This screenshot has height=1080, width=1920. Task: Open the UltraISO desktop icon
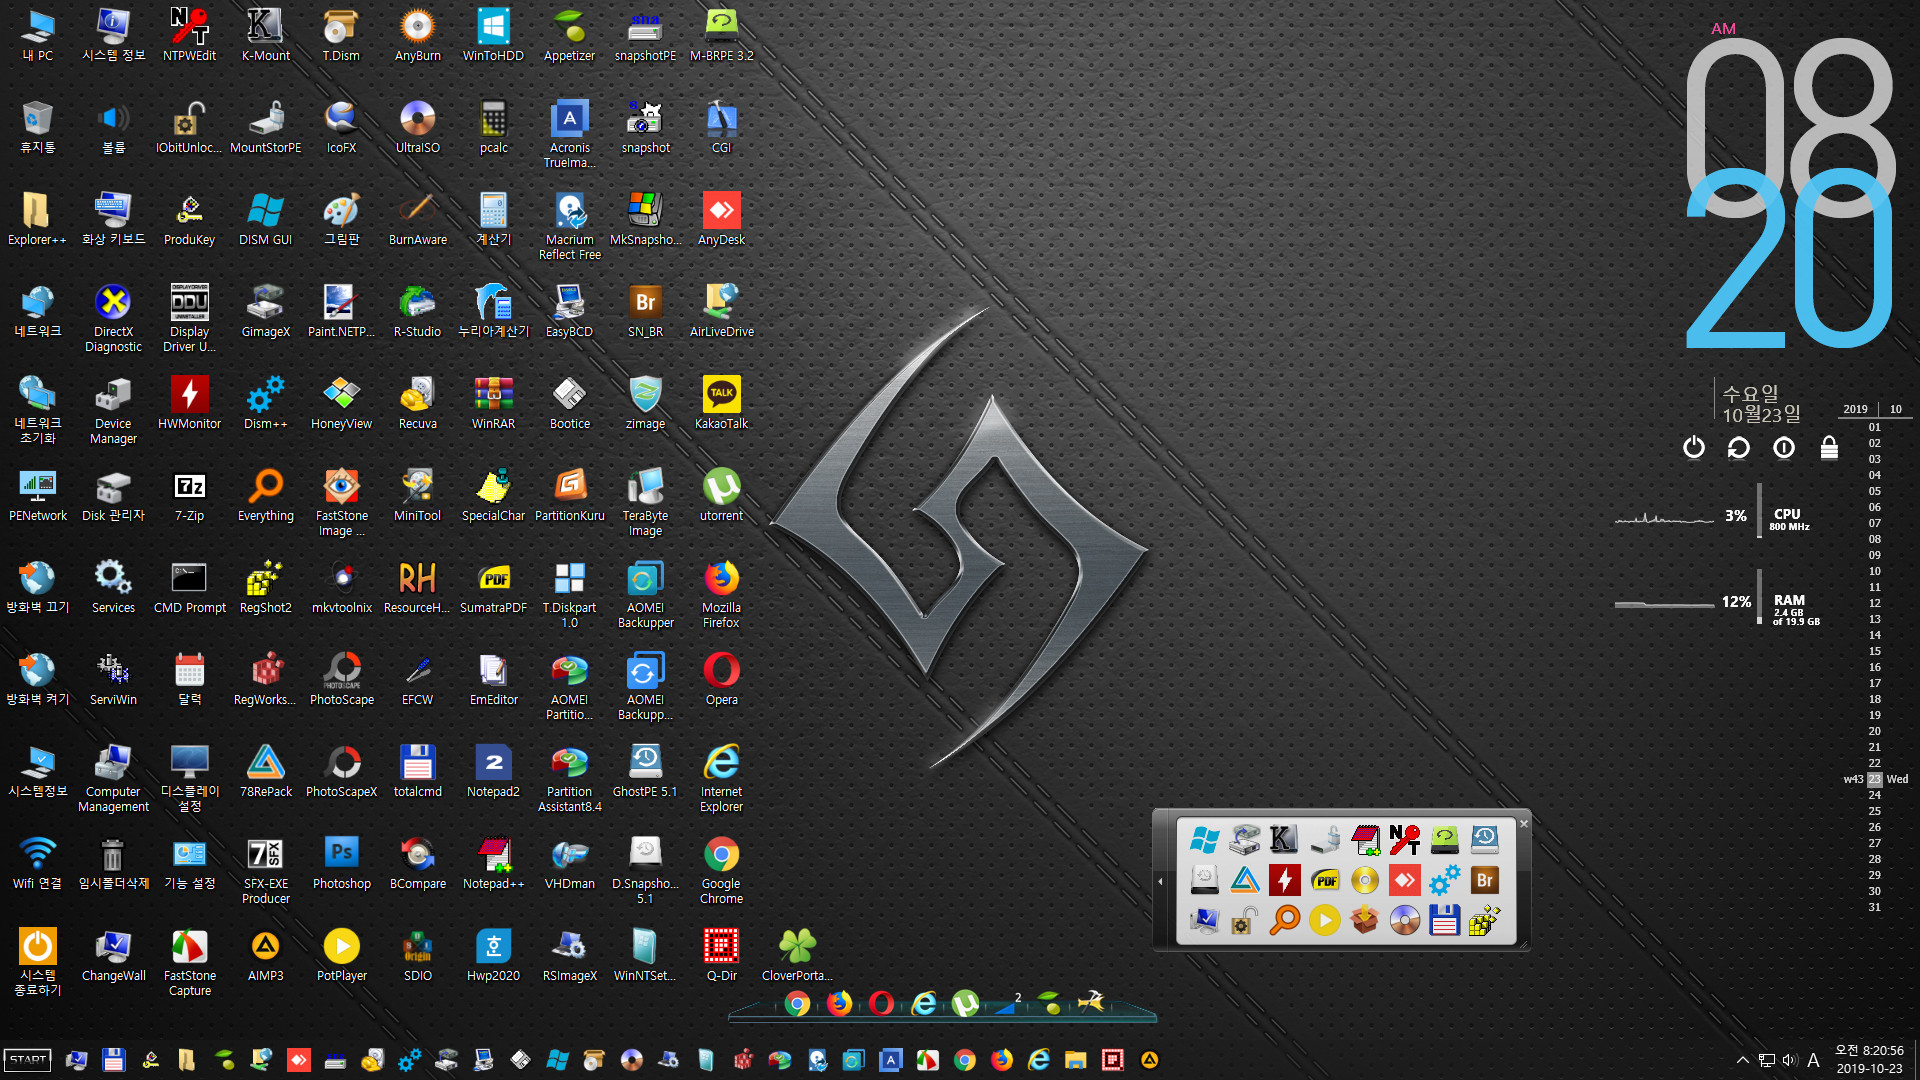(417, 127)
